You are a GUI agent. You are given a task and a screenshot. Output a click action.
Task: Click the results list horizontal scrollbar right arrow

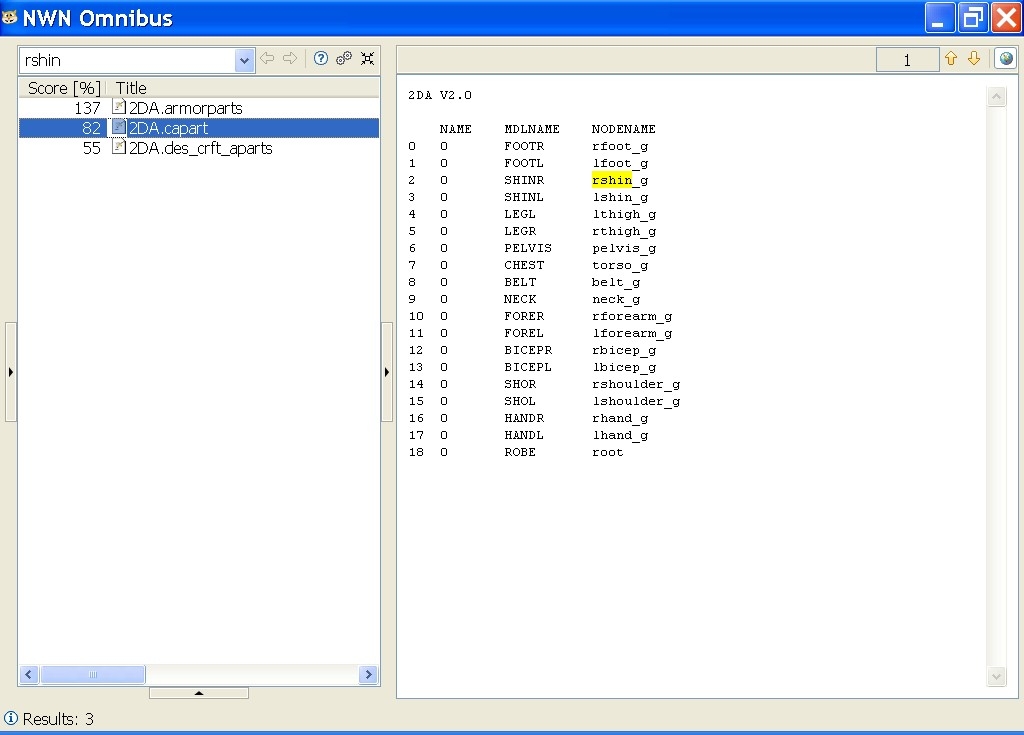[x=368, y=675]
